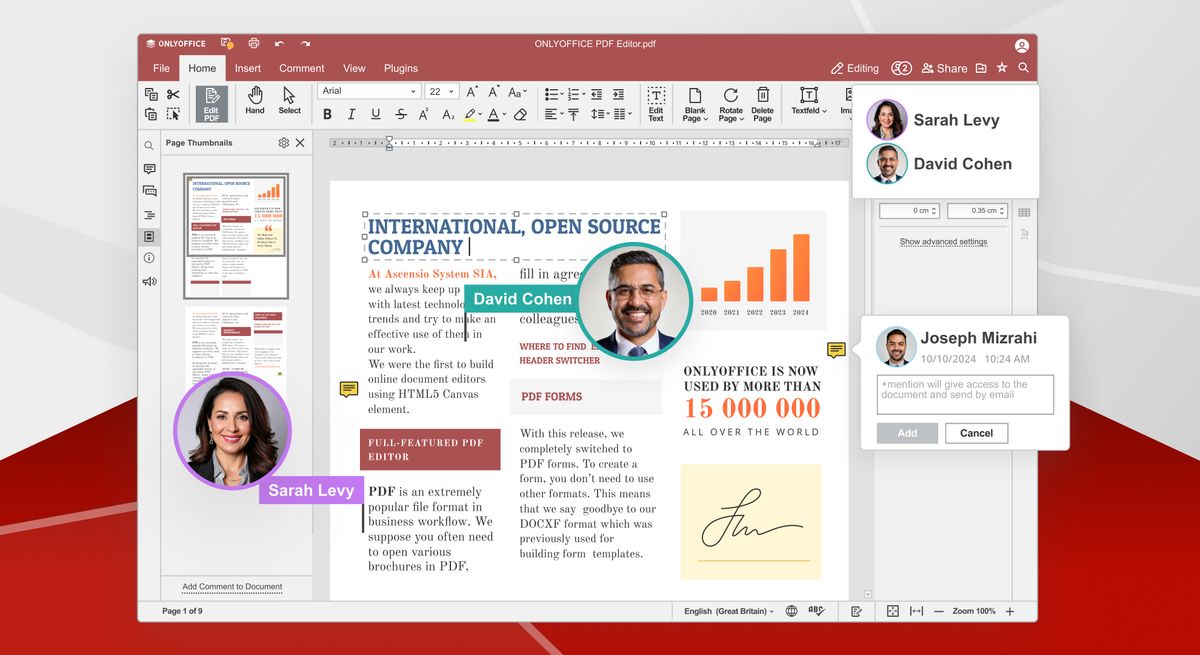
Task: Expand the font size 22 dropdown
Action: tap(454, 91)
